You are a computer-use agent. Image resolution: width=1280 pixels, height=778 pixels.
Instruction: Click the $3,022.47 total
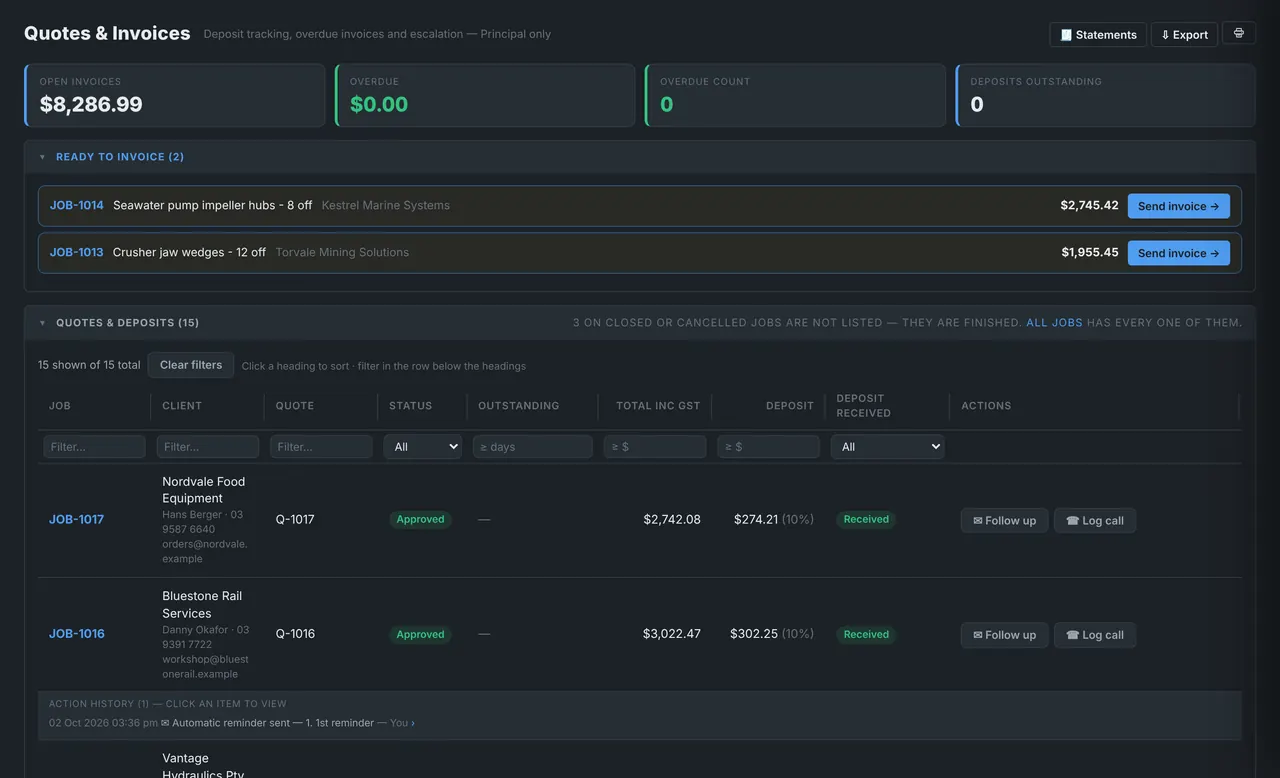pyautogui.click(x=672, y=634)
